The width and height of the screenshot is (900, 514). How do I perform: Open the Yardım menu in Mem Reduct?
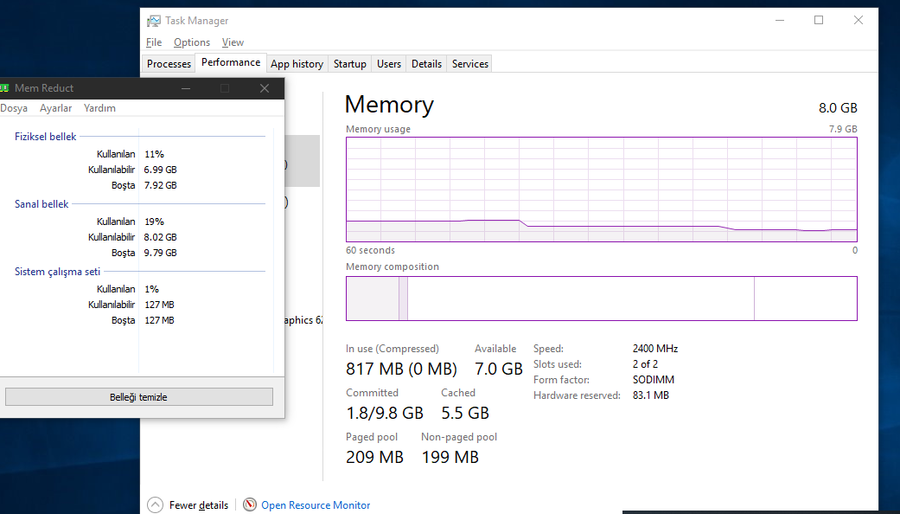(100, 108)
